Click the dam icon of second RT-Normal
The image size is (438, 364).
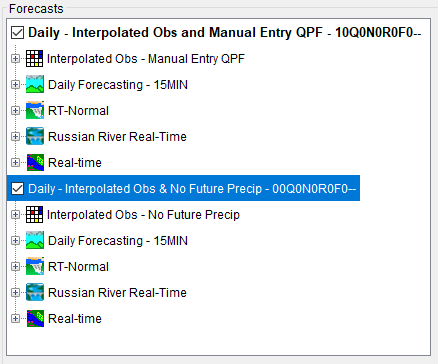(35, 266)
